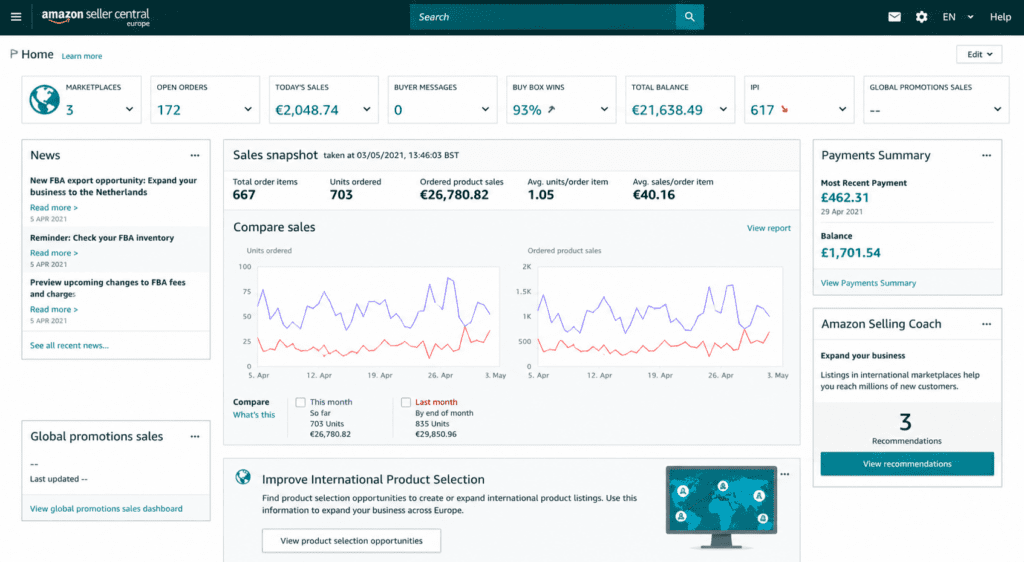The height and width of the screenshot is (562, 1024).
Task: Expand the Buyer Messages card dropdown
Action: click(x=485, y=110)
